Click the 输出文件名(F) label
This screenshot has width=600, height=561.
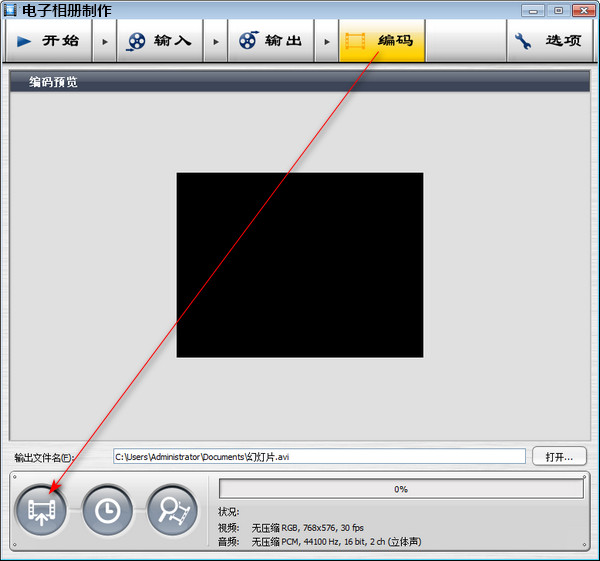(44, 457)
